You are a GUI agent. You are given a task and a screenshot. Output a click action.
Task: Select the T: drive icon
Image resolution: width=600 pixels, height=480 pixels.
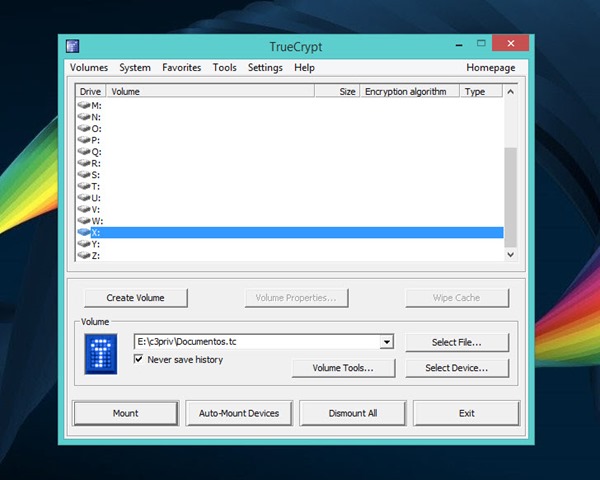tap(84, 186)
